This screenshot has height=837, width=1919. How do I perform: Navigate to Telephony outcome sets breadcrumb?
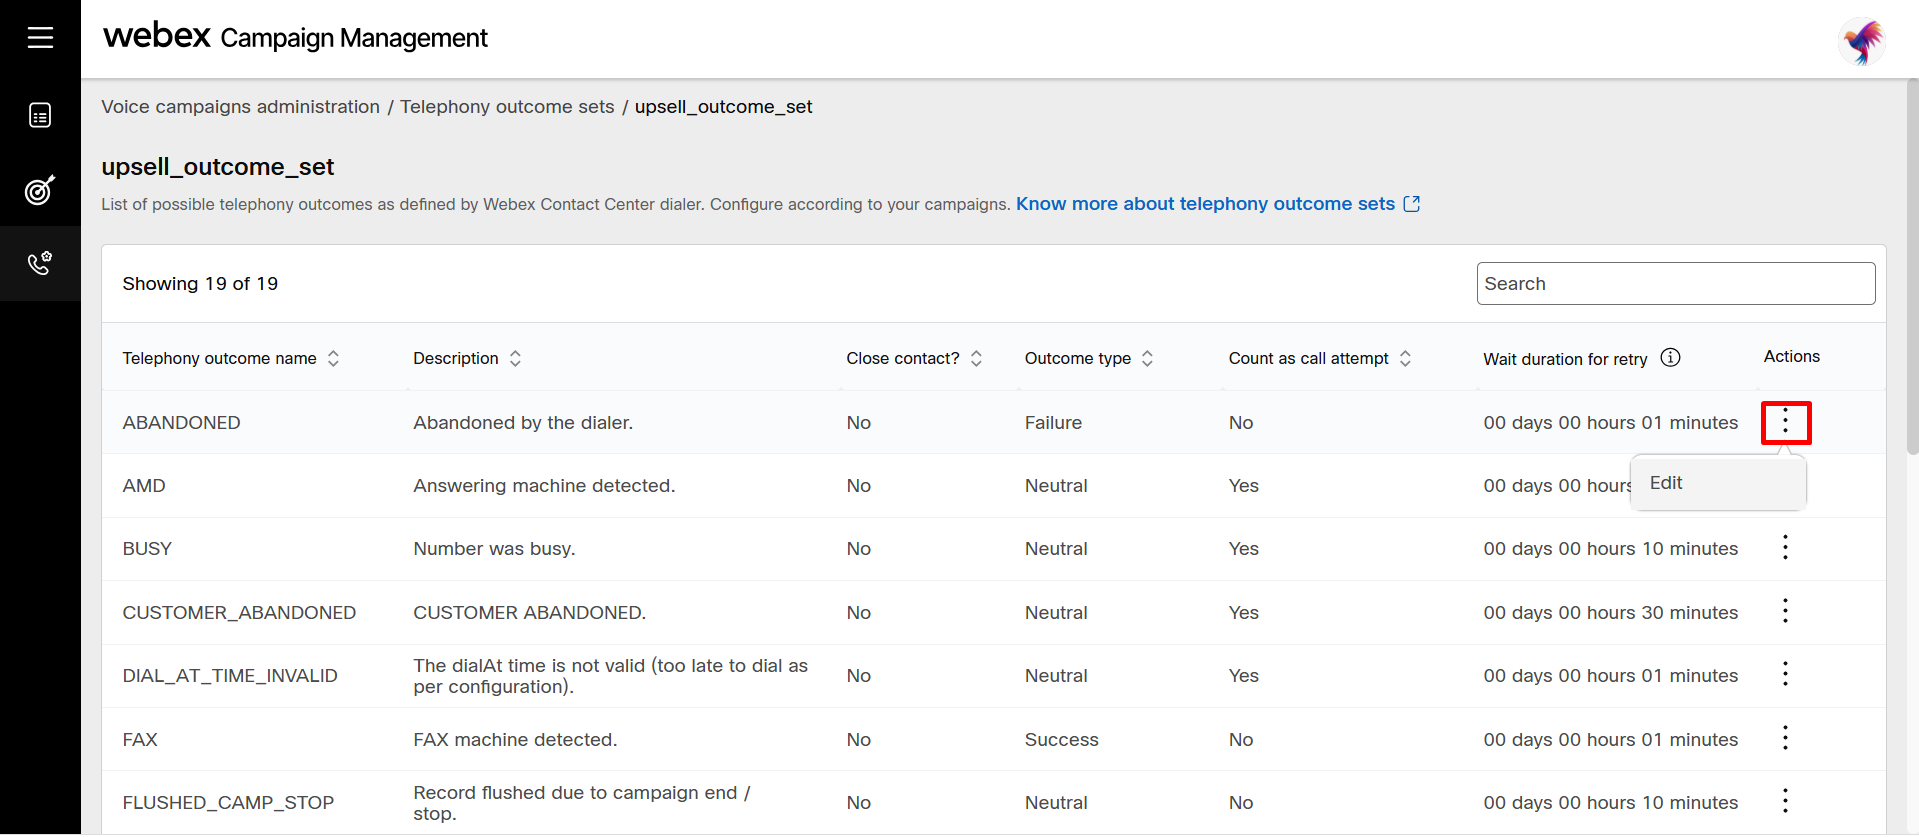tap(507, 107)
